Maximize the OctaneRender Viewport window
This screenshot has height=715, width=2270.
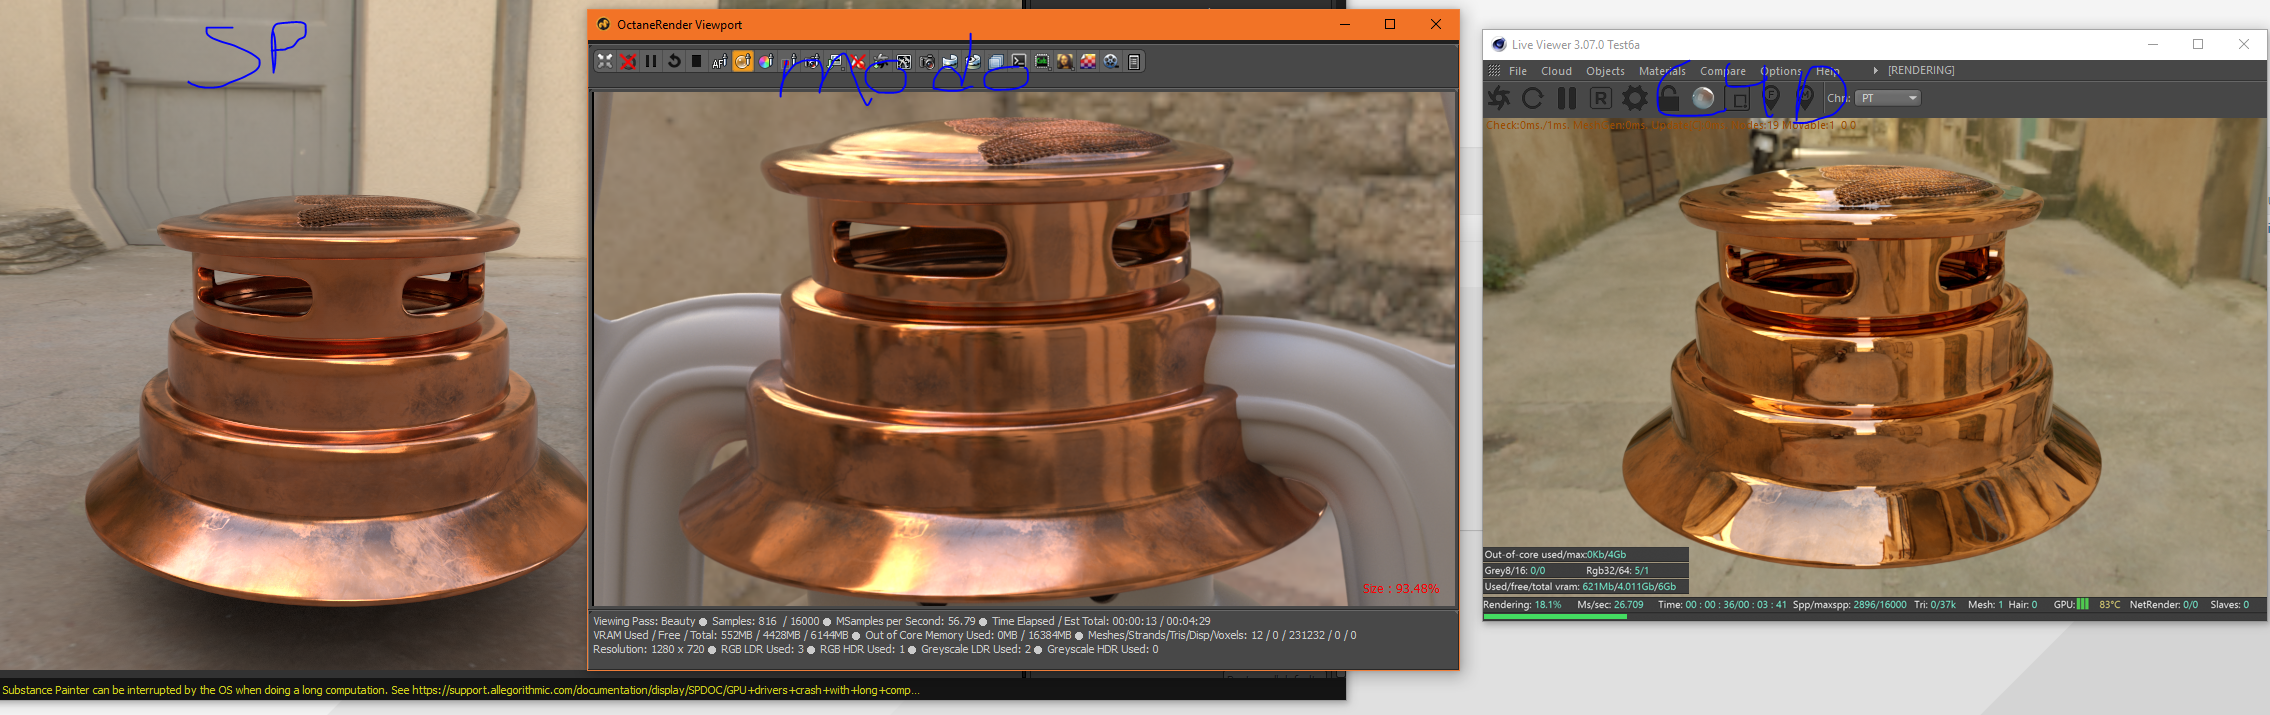pyautogui.click(x=1390, y=24)
